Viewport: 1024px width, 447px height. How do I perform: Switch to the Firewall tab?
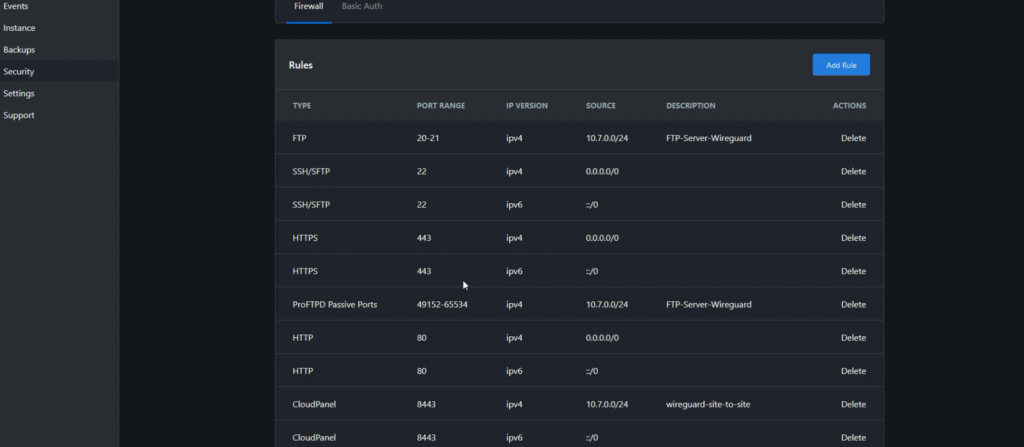point(308,7)
